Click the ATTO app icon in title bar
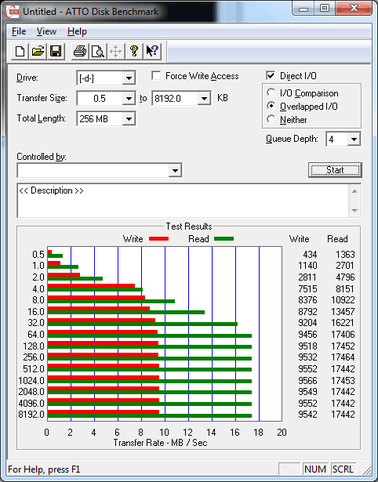The image size is (378, 482). (x=12, y=12)
